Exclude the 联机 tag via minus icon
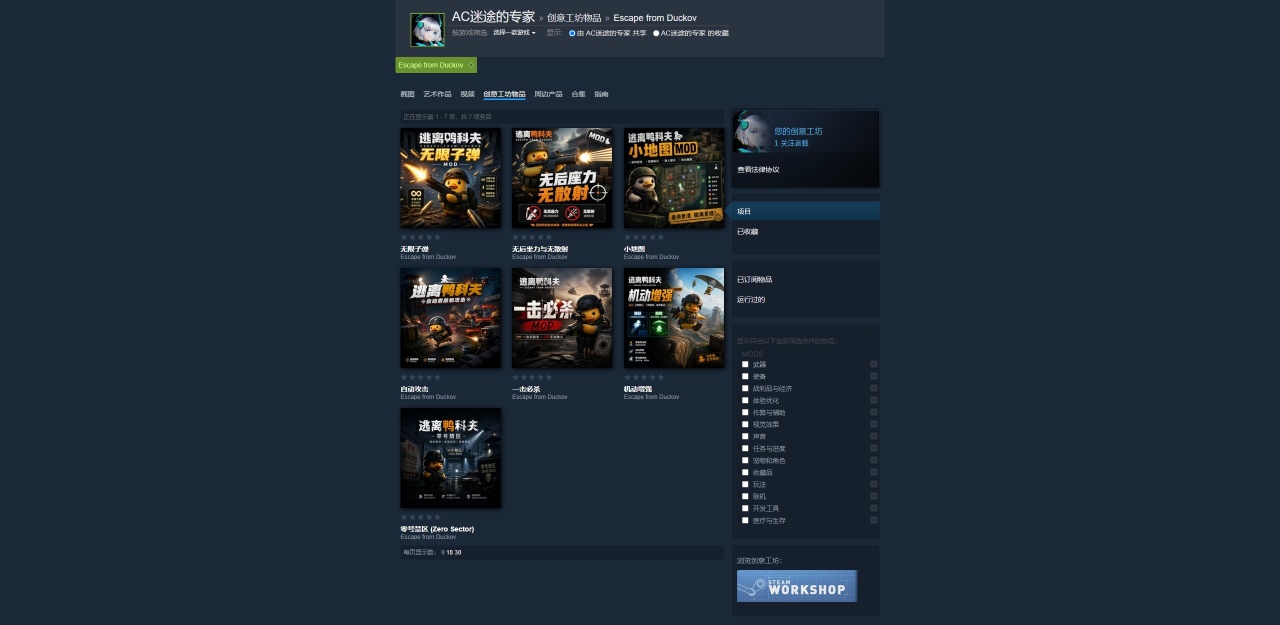Viewport: 1280px width, 625px height. click(874, 496)
